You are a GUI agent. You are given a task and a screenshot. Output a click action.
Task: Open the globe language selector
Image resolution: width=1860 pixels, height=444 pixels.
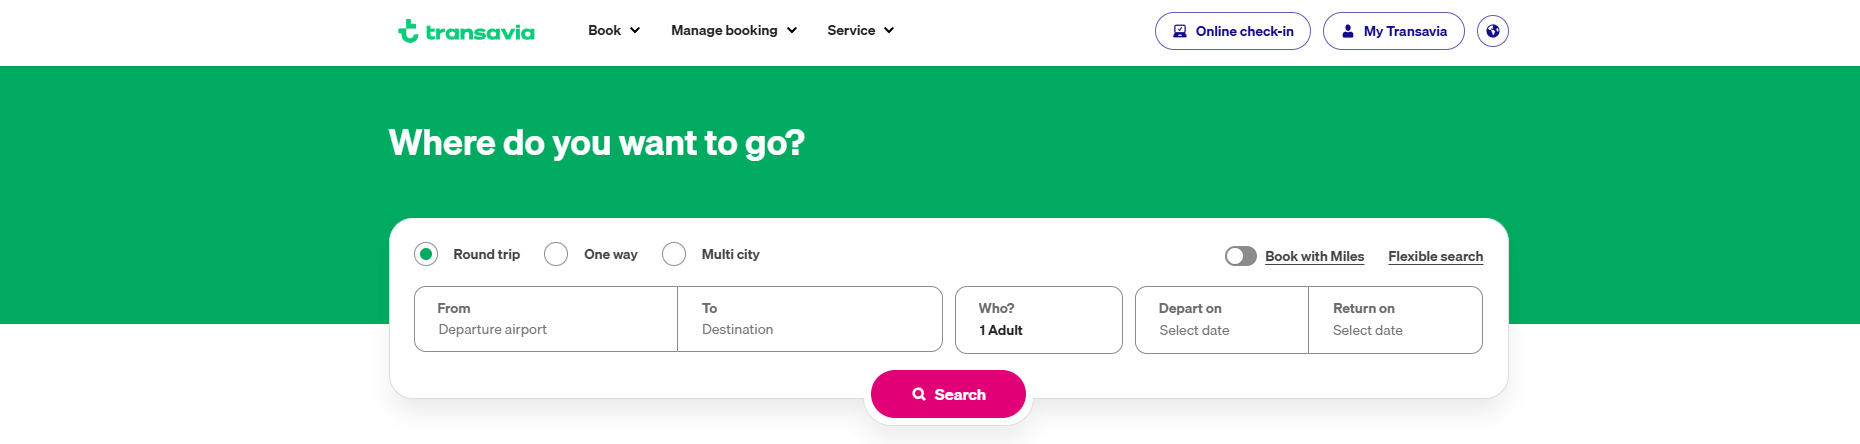point(1492,31)
